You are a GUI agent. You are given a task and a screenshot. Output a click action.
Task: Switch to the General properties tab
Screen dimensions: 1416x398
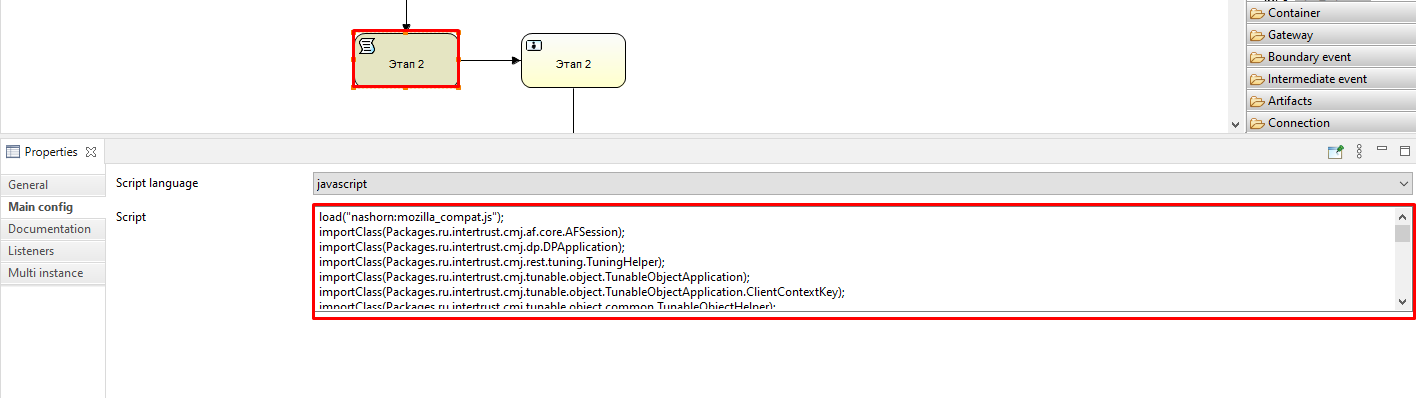(52, 185)
